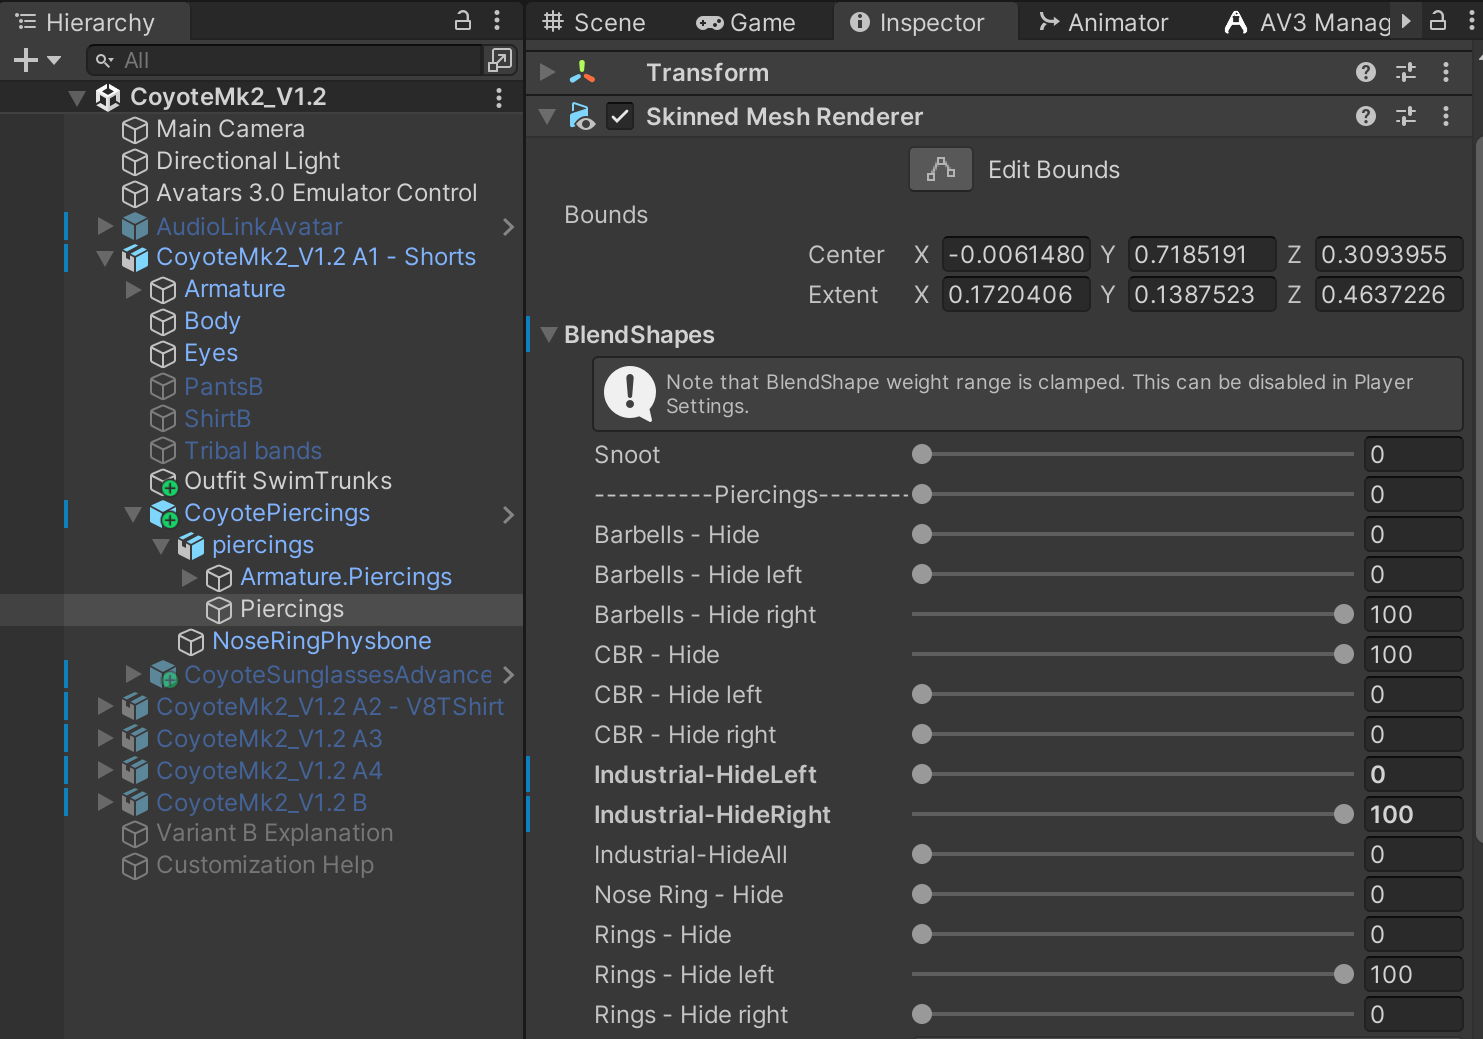This screenshot has height=1039, width=1483.
Task: Open Transform component three-dot menu
Action: coord(1445,72)
